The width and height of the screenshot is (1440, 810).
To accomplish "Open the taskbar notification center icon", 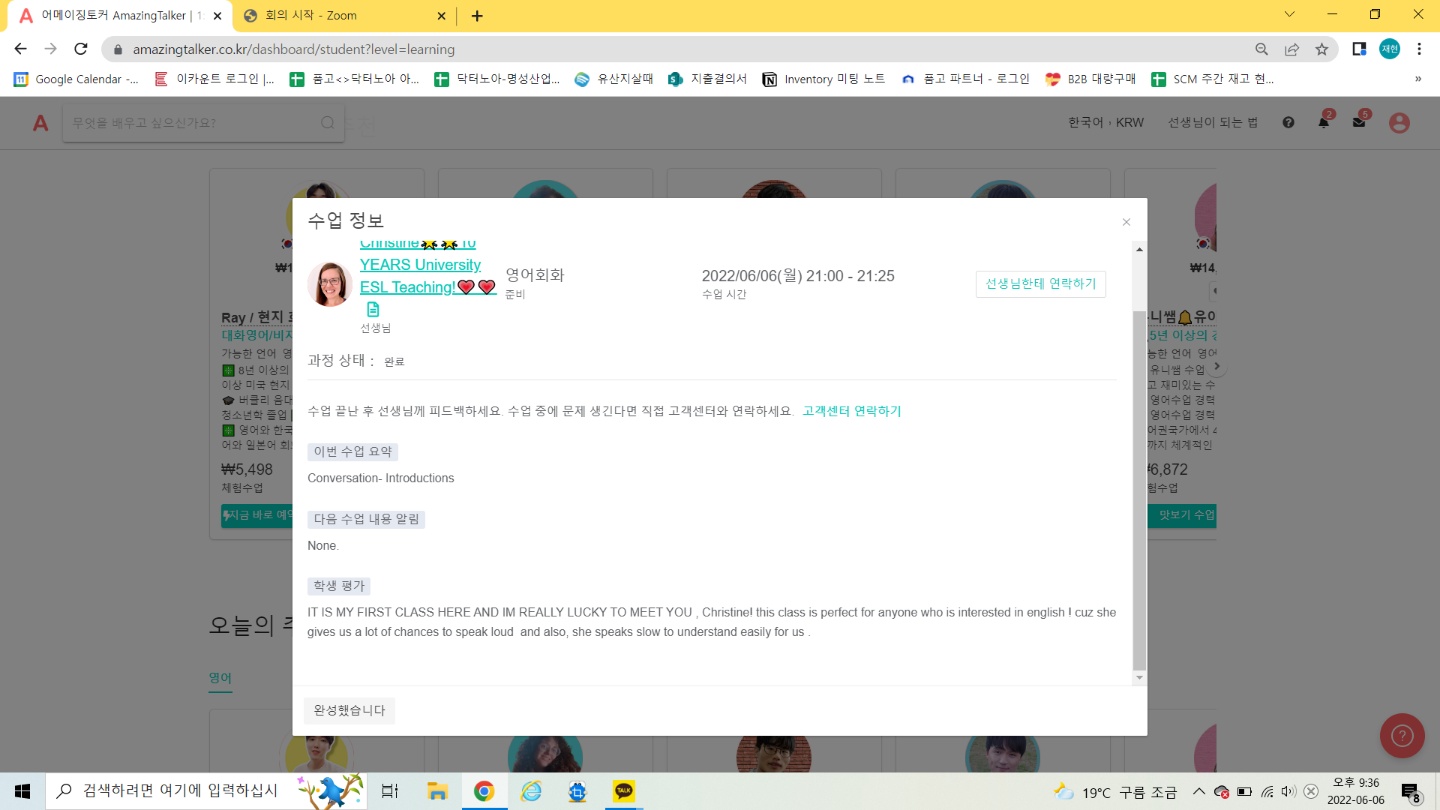I will pos(1411,792).
